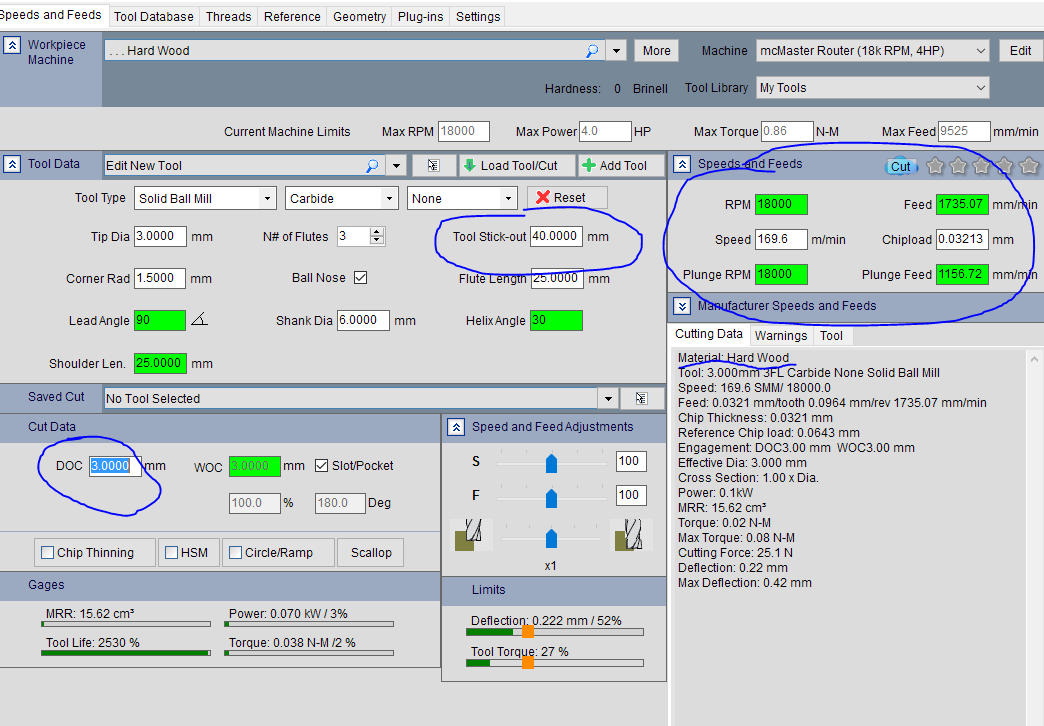
Task: Open the Machine selection dropdown
Action: [x=980, y=51]
